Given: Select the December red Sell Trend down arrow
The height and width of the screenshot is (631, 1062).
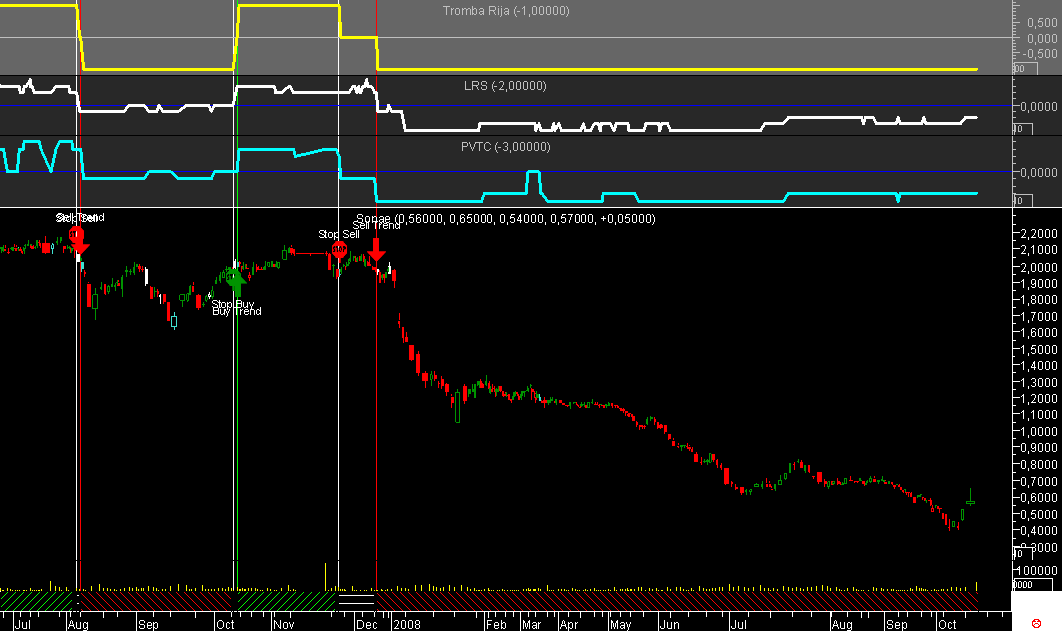Looking at the screenshot, I should [x=376, y=249].
